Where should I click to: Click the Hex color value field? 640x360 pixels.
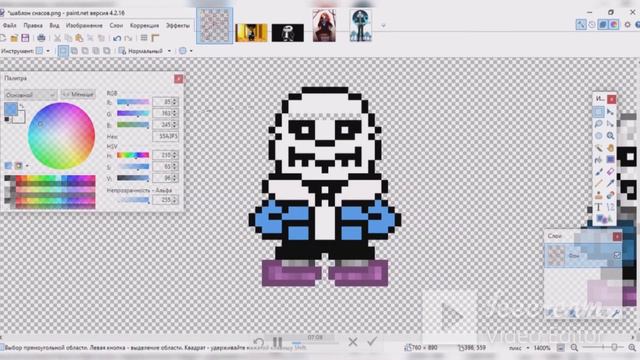165,136
